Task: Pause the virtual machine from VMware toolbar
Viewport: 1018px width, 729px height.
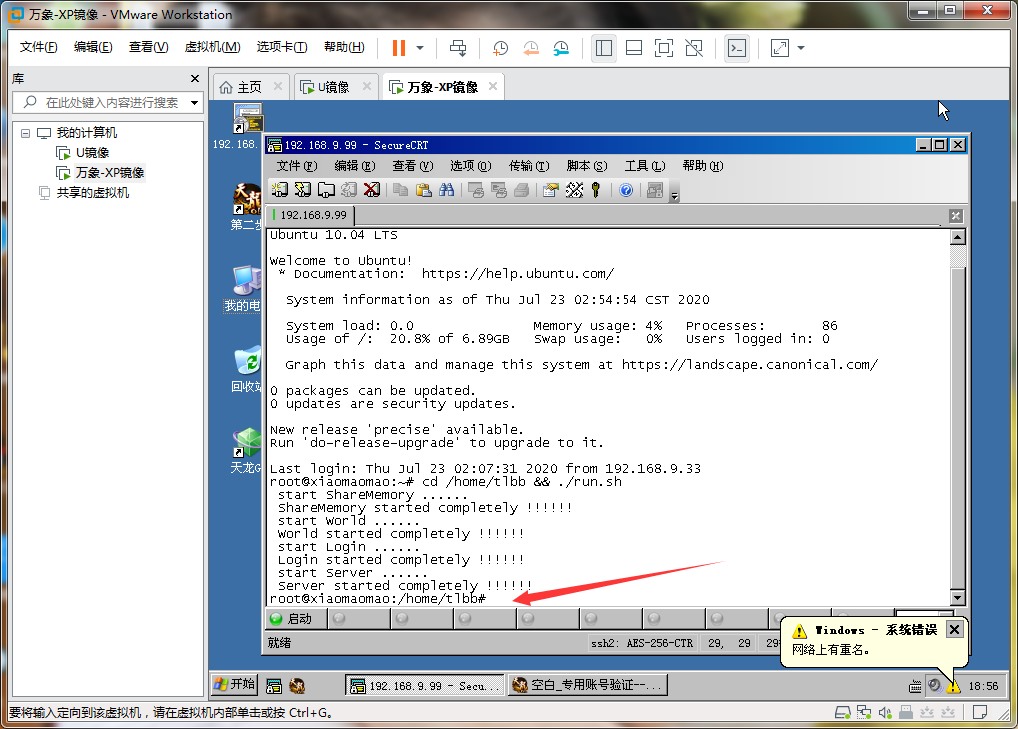Action: point(399,48)
